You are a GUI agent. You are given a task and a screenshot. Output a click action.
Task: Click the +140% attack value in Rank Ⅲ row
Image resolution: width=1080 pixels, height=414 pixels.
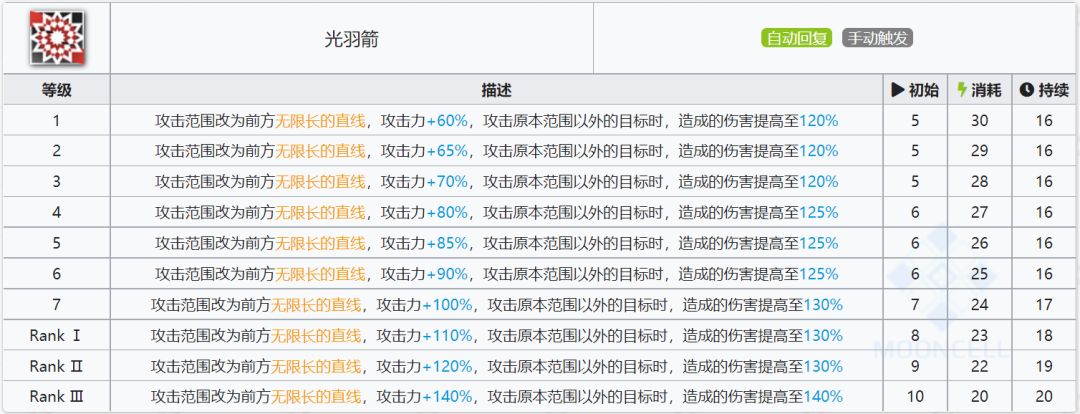pyautogui.click(x=447, y=397)
